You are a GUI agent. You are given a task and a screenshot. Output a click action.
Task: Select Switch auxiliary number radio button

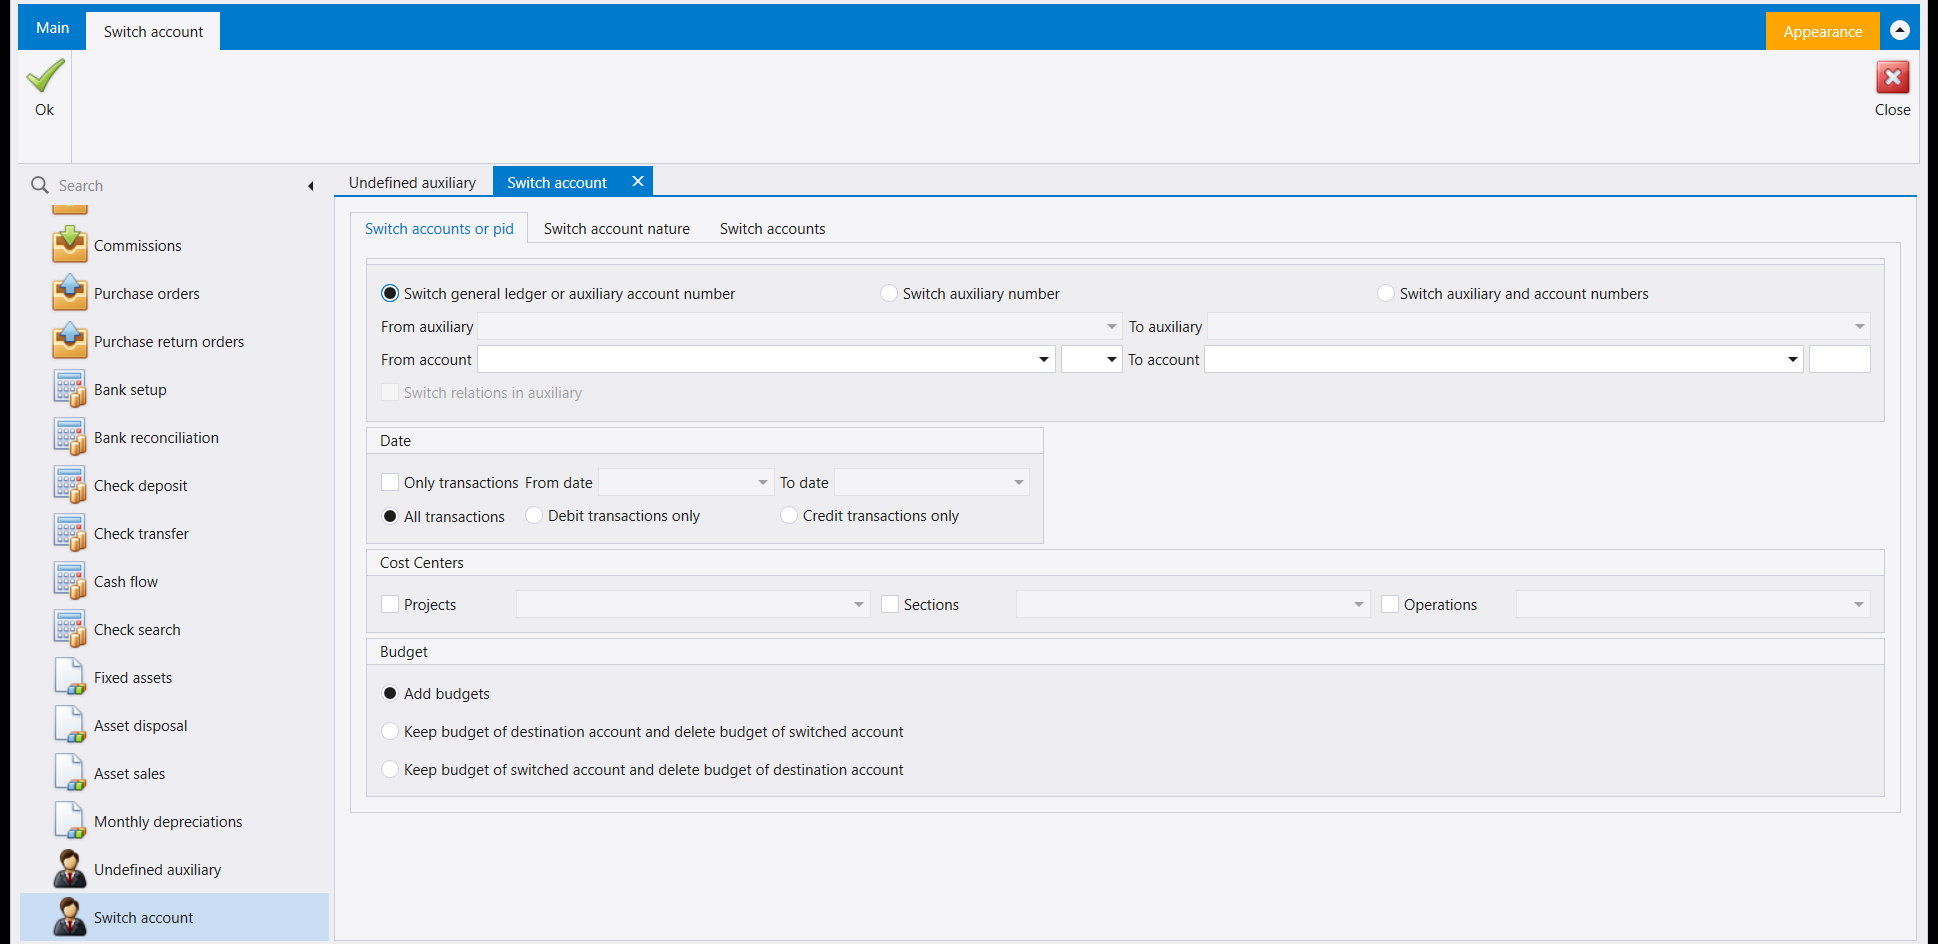(x=889, y=293)
